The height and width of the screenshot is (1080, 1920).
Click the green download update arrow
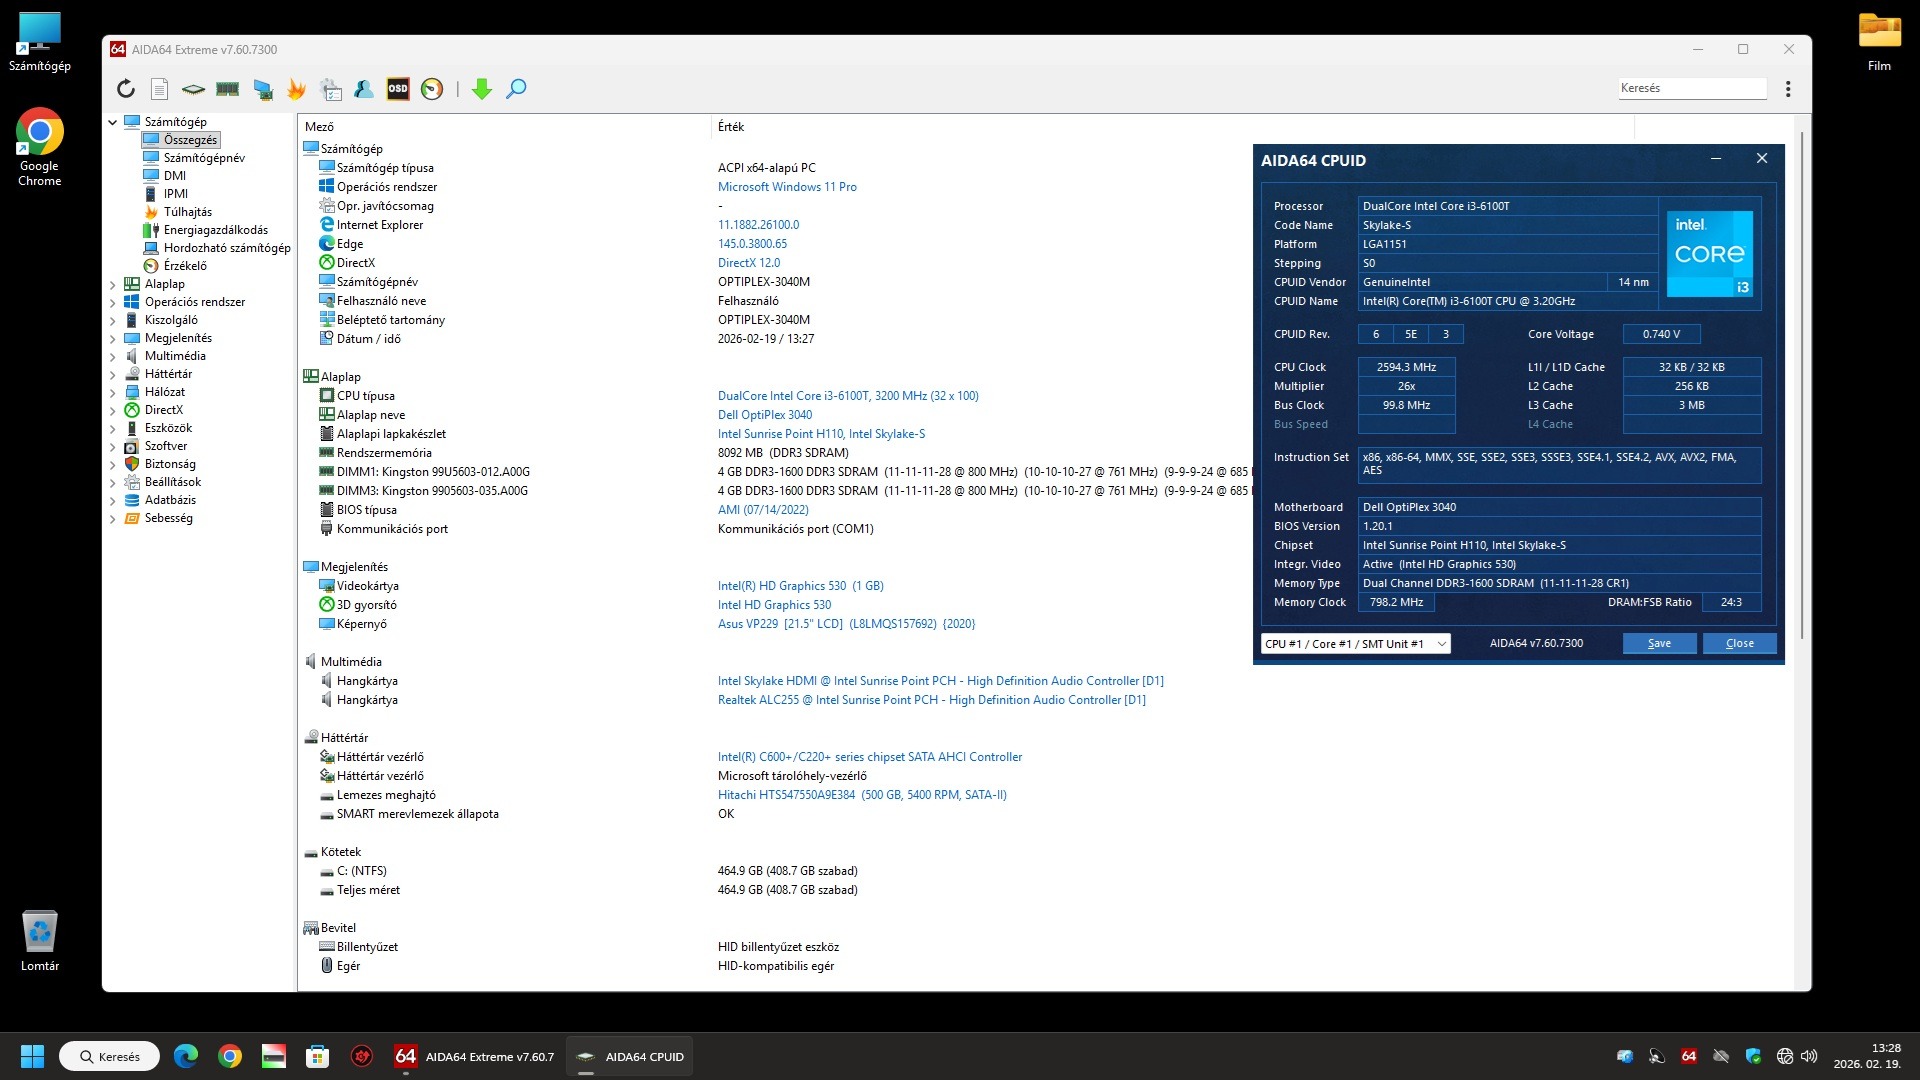coord(482,89)
